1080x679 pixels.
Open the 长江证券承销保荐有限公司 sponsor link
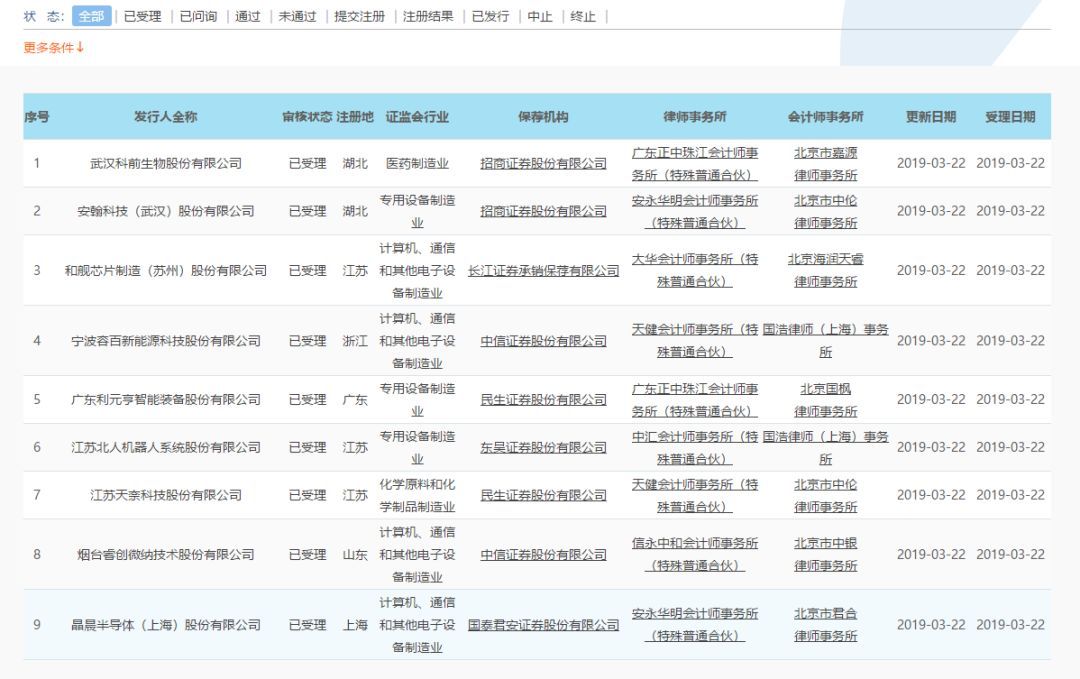click(541, 270)
